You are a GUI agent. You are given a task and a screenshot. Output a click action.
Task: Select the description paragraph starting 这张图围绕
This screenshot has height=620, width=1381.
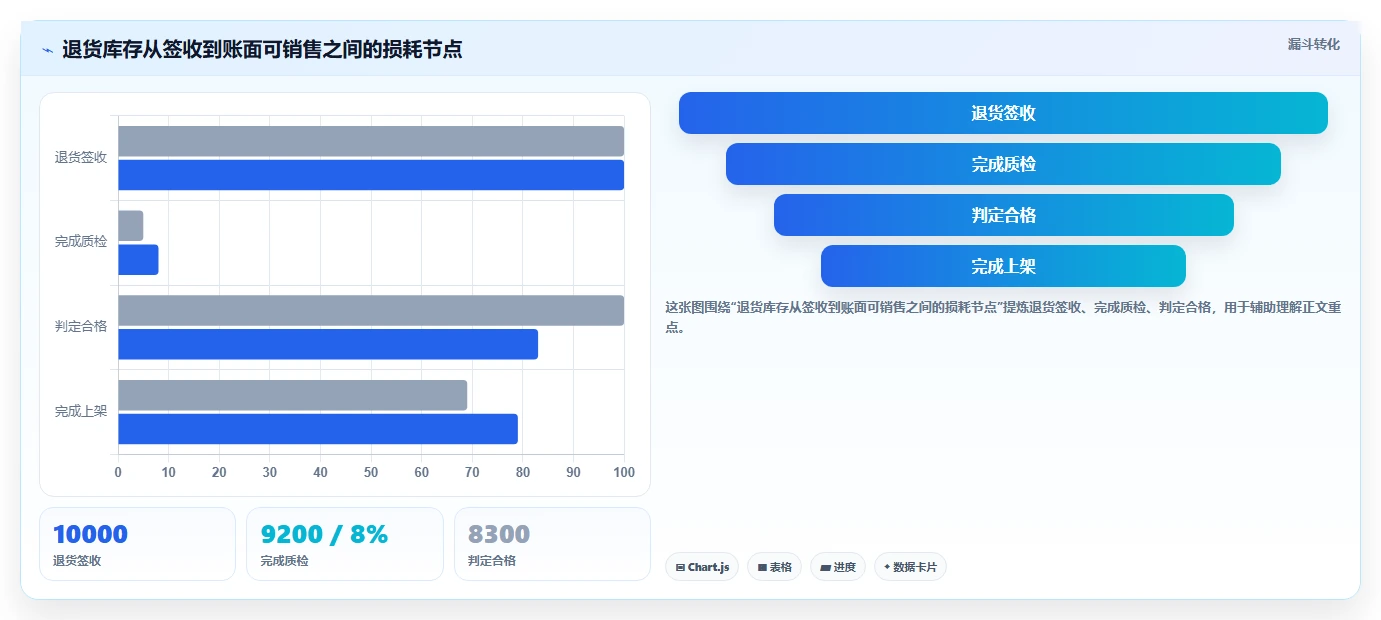click(x=1003, y=317)
